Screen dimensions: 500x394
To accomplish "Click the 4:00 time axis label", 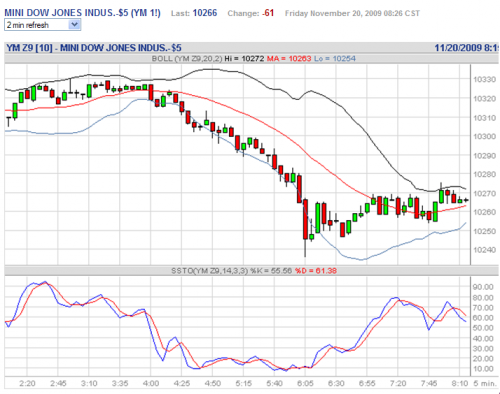I will [x=151, y=383].
